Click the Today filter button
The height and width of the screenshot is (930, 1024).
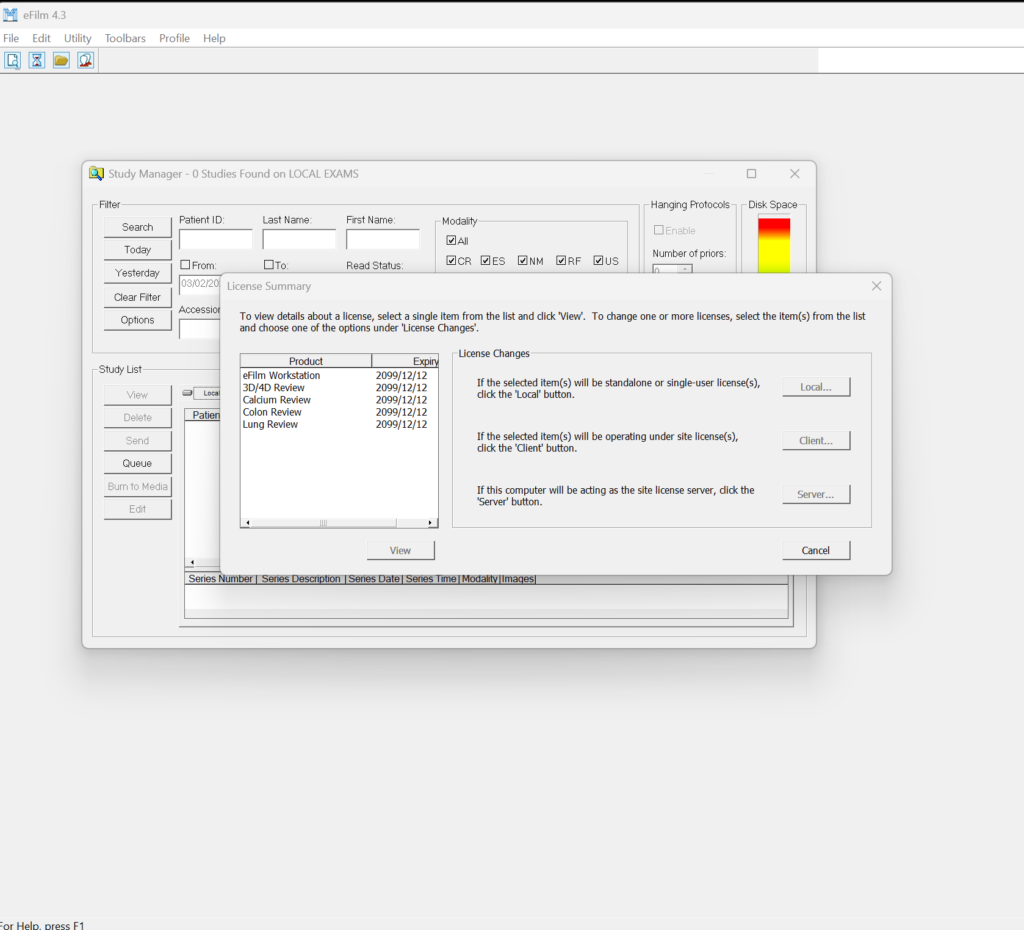[137, 249]
